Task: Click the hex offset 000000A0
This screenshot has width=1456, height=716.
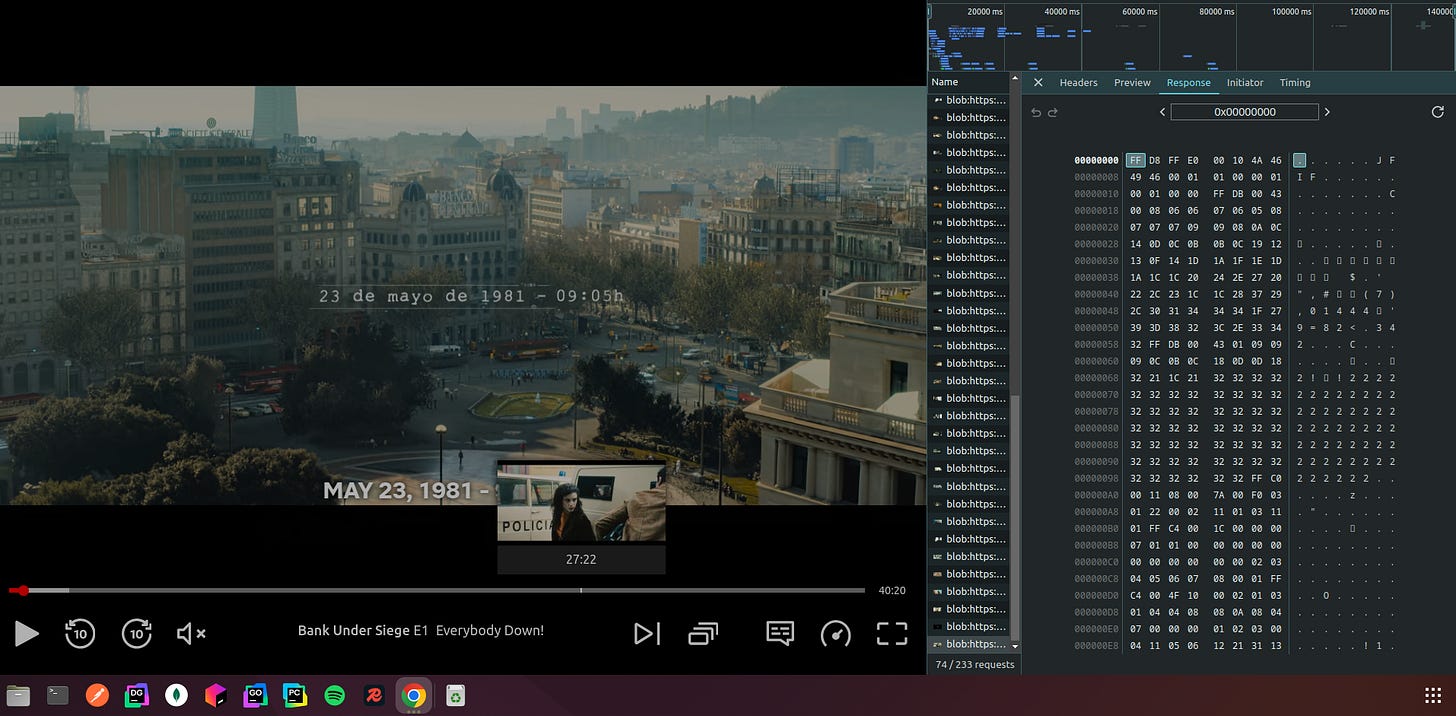Action: 1096,495
